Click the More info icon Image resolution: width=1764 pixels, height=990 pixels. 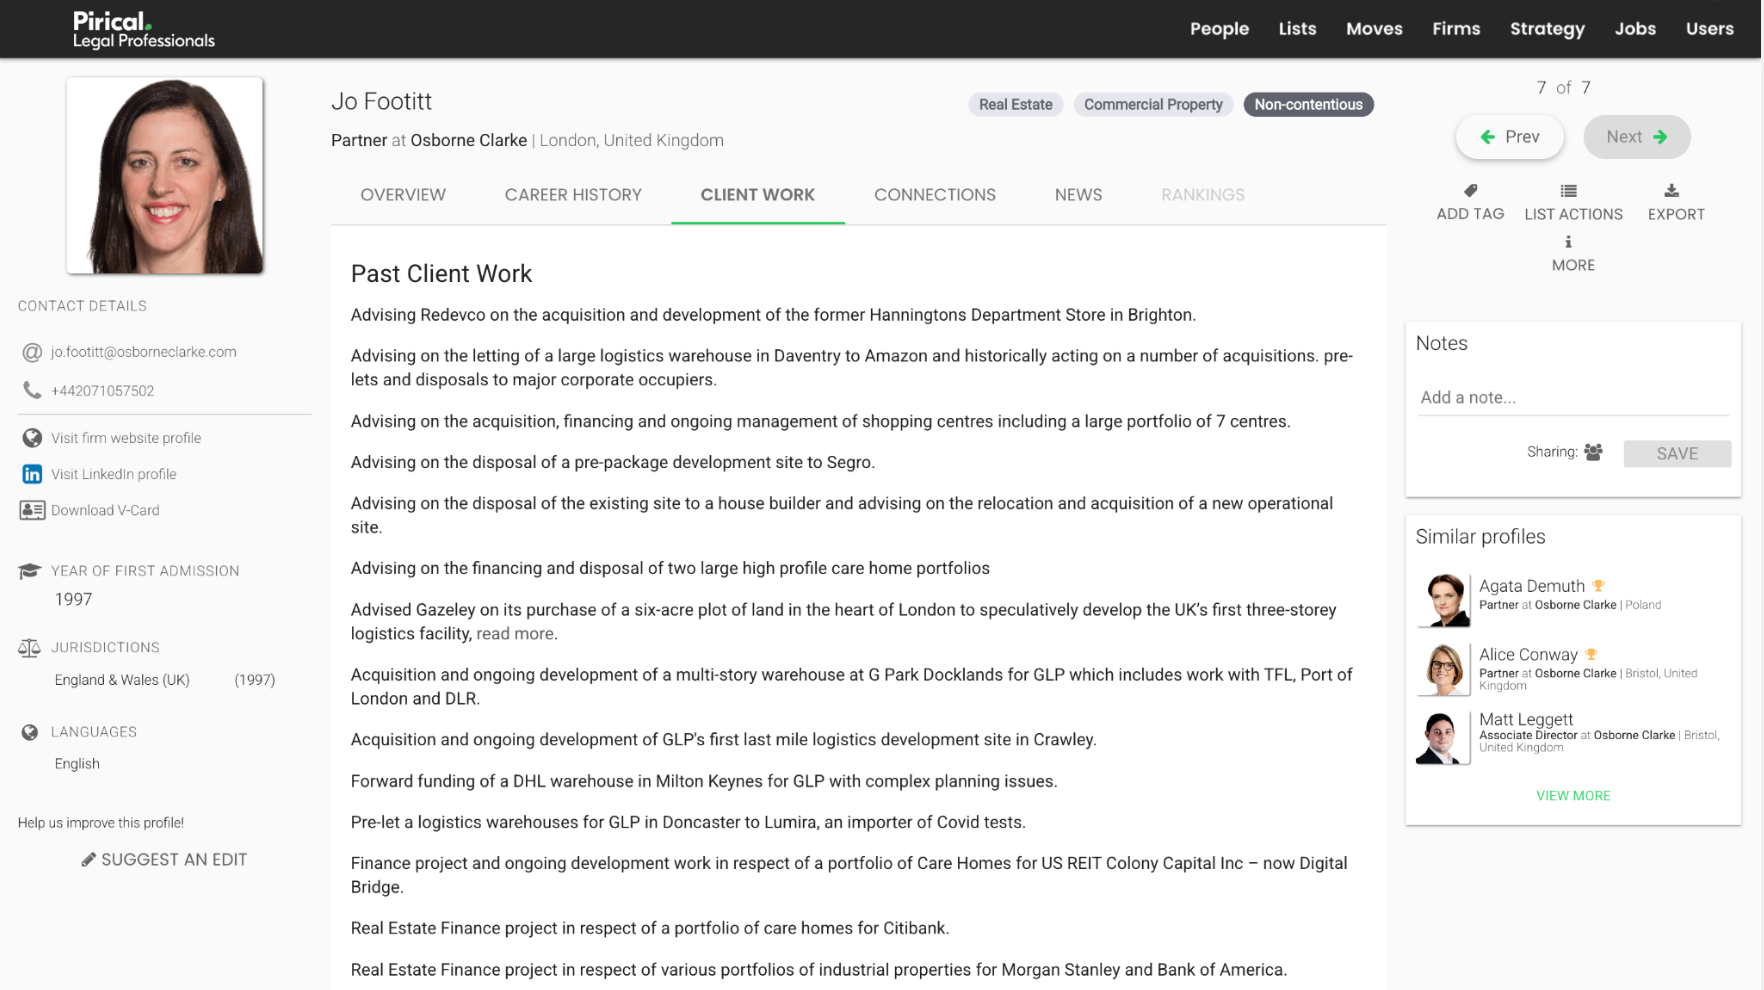[1568, 242]
